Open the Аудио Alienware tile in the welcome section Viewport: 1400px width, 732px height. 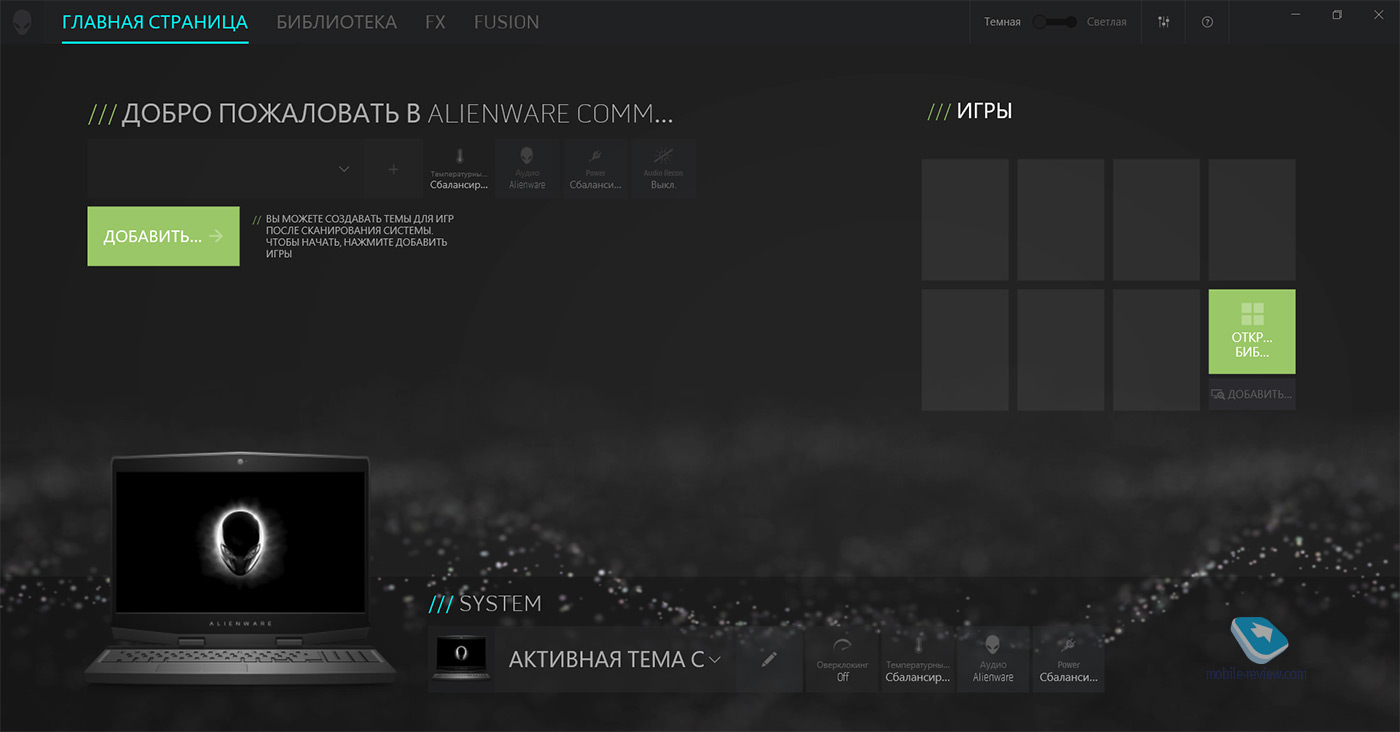527,169
